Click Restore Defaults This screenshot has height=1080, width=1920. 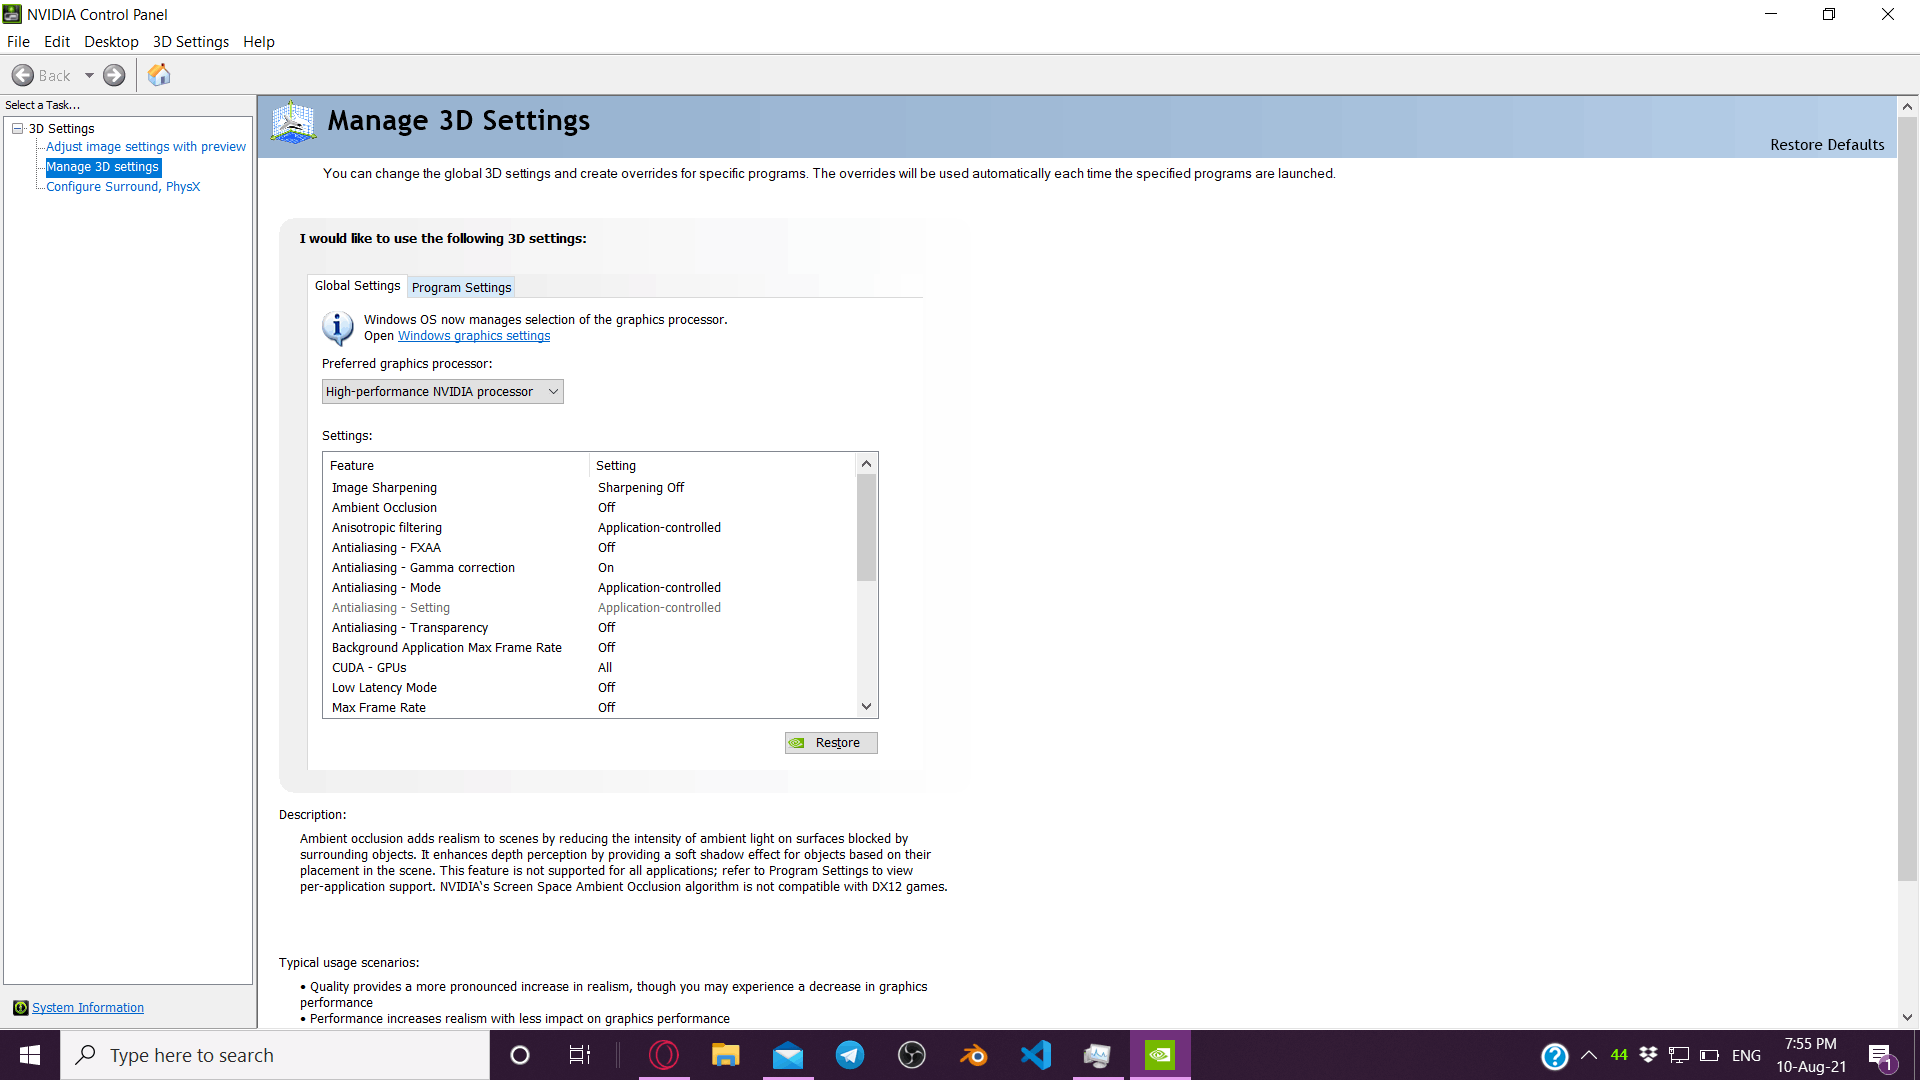[x=1826, y=144]
